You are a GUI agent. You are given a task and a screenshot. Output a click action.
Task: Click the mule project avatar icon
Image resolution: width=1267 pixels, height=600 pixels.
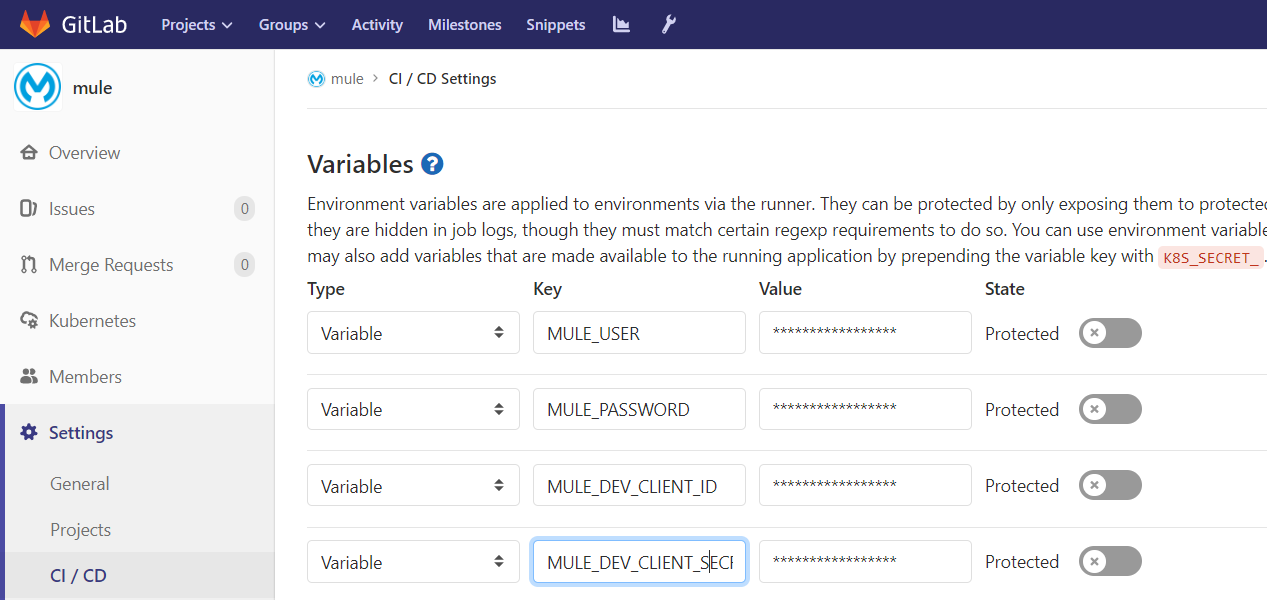pyautogui.click(x=37, y=87)
